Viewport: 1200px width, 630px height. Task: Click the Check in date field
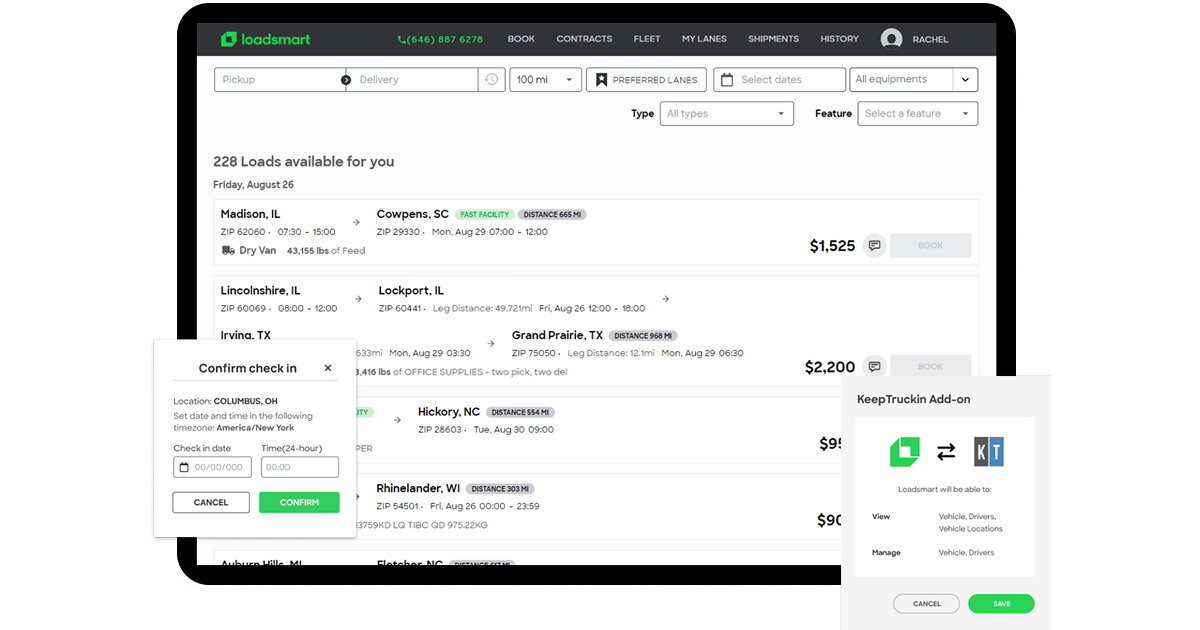pos(212,467)
